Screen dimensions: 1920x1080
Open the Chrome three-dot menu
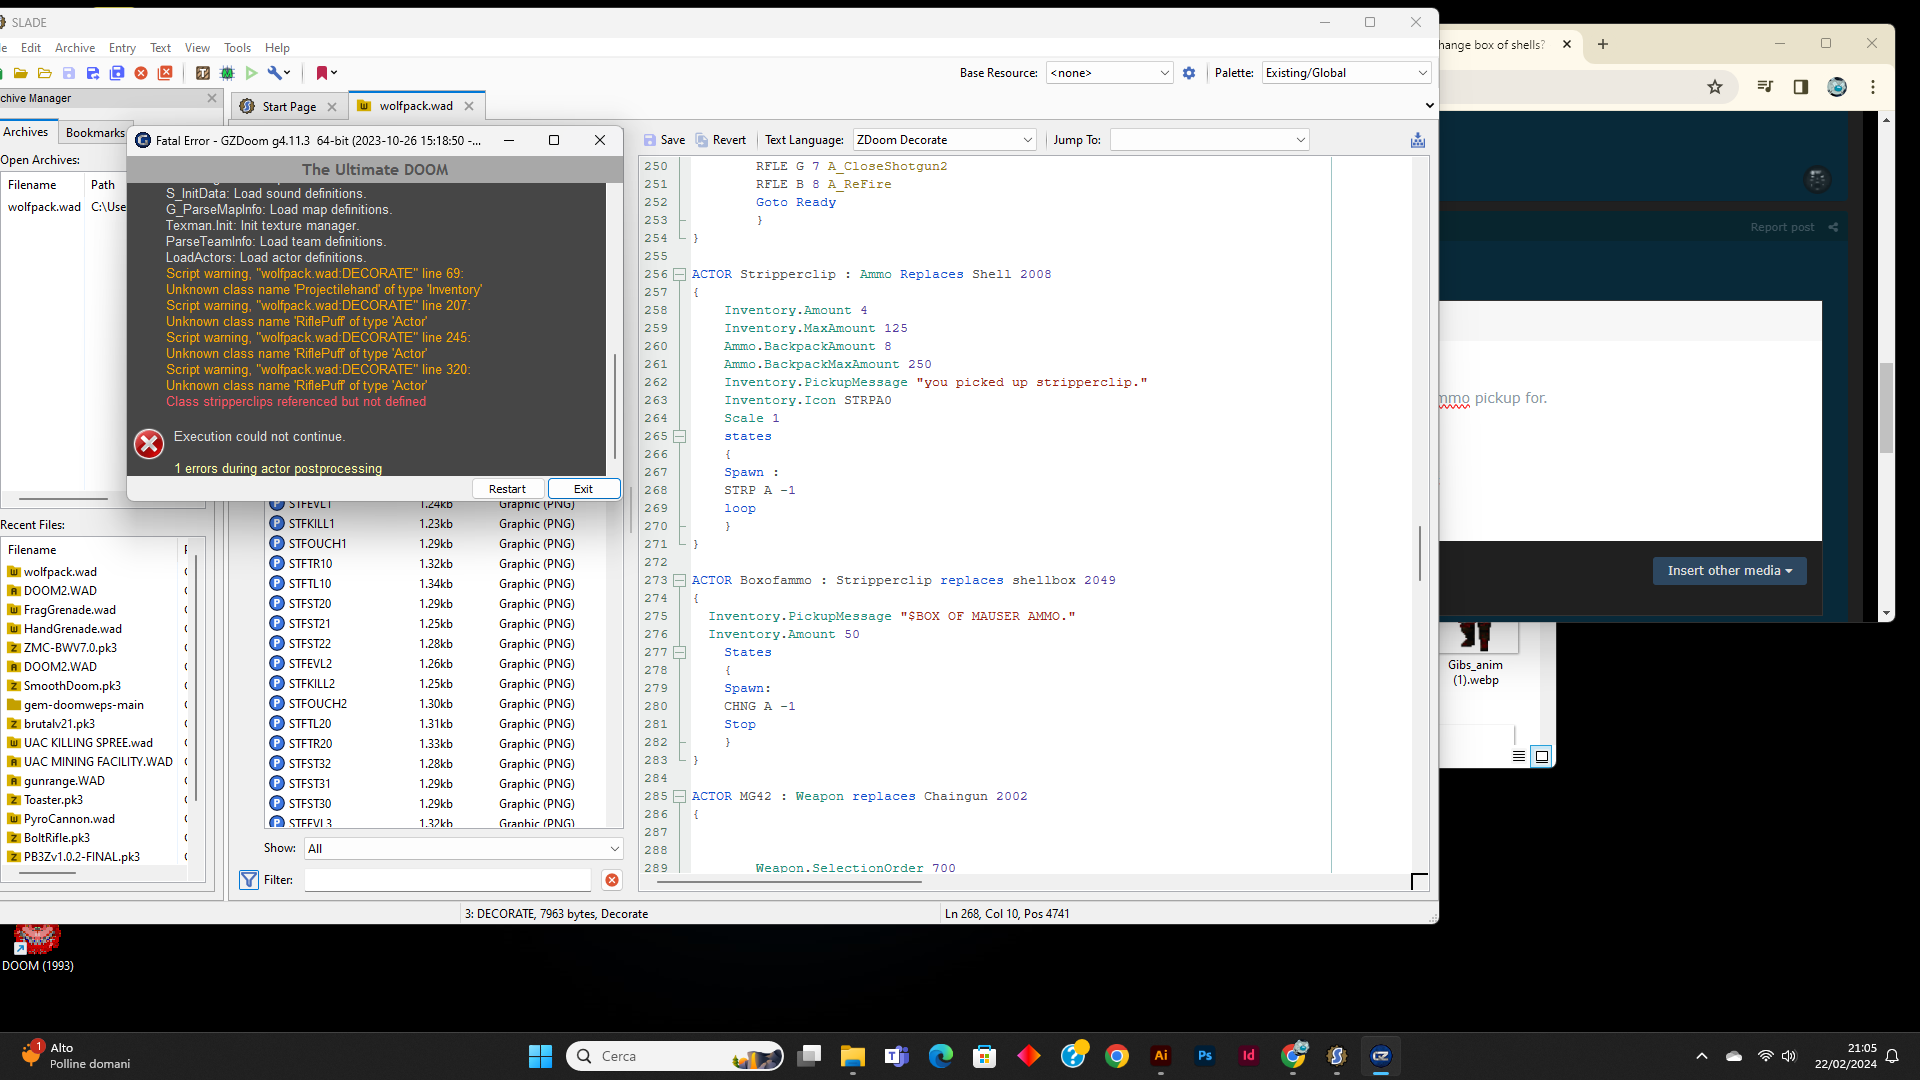coord(1873,87)
